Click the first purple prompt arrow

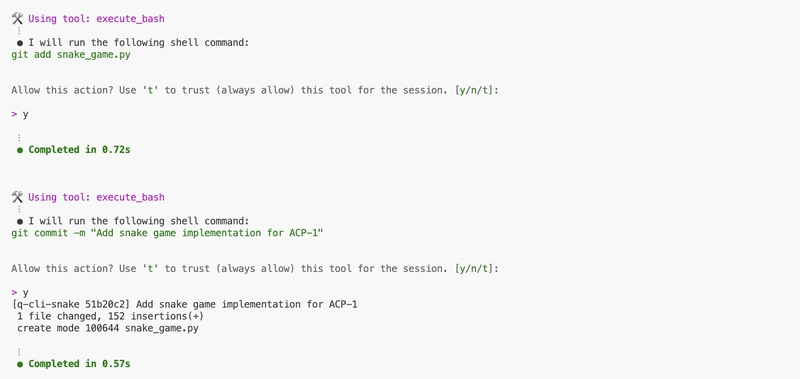[x=14, y=114]
